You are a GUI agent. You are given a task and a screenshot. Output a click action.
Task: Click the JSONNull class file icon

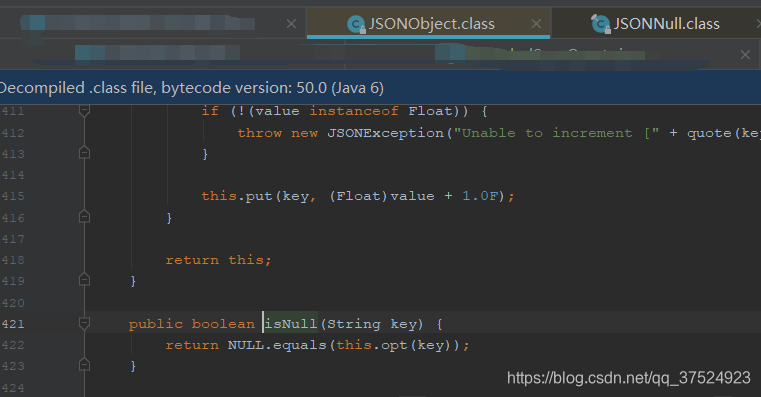[x=600, y=24]
